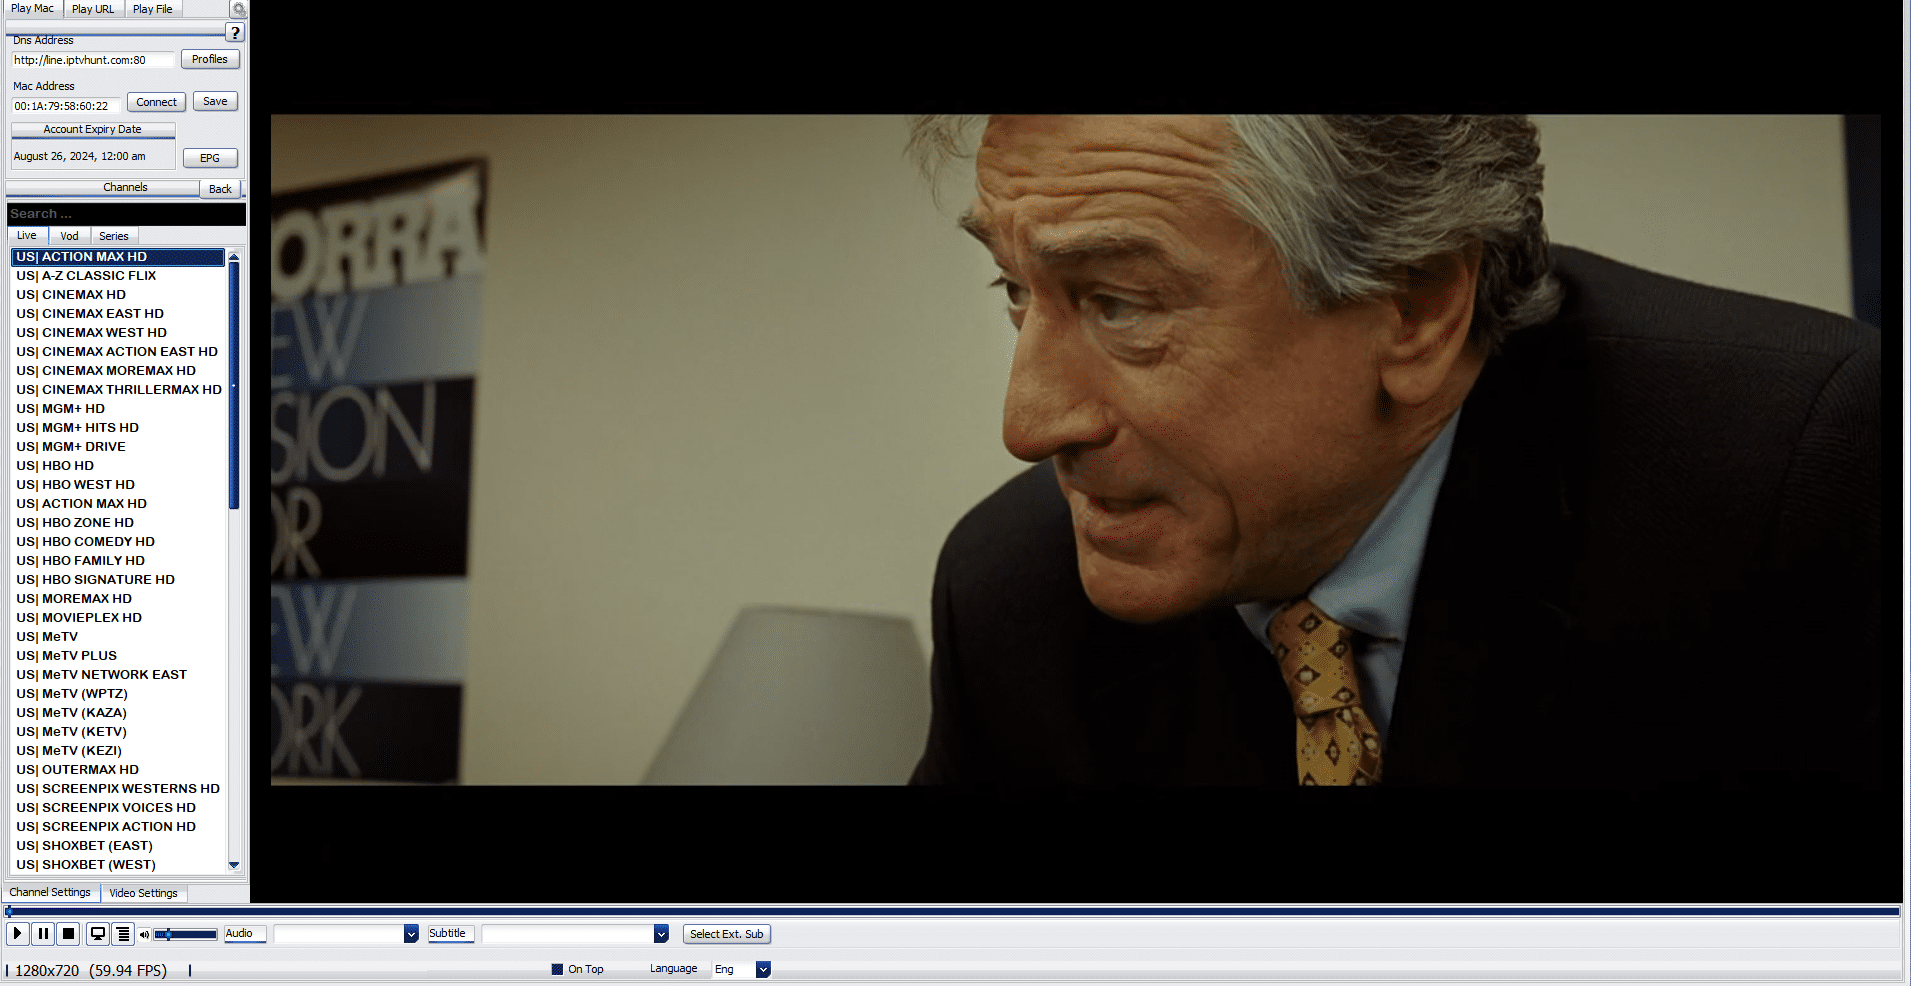This screenshot has width=1911, height=986.
Task: Select US| HBO ZONE HD channel
Action: [x=118, y=523]
